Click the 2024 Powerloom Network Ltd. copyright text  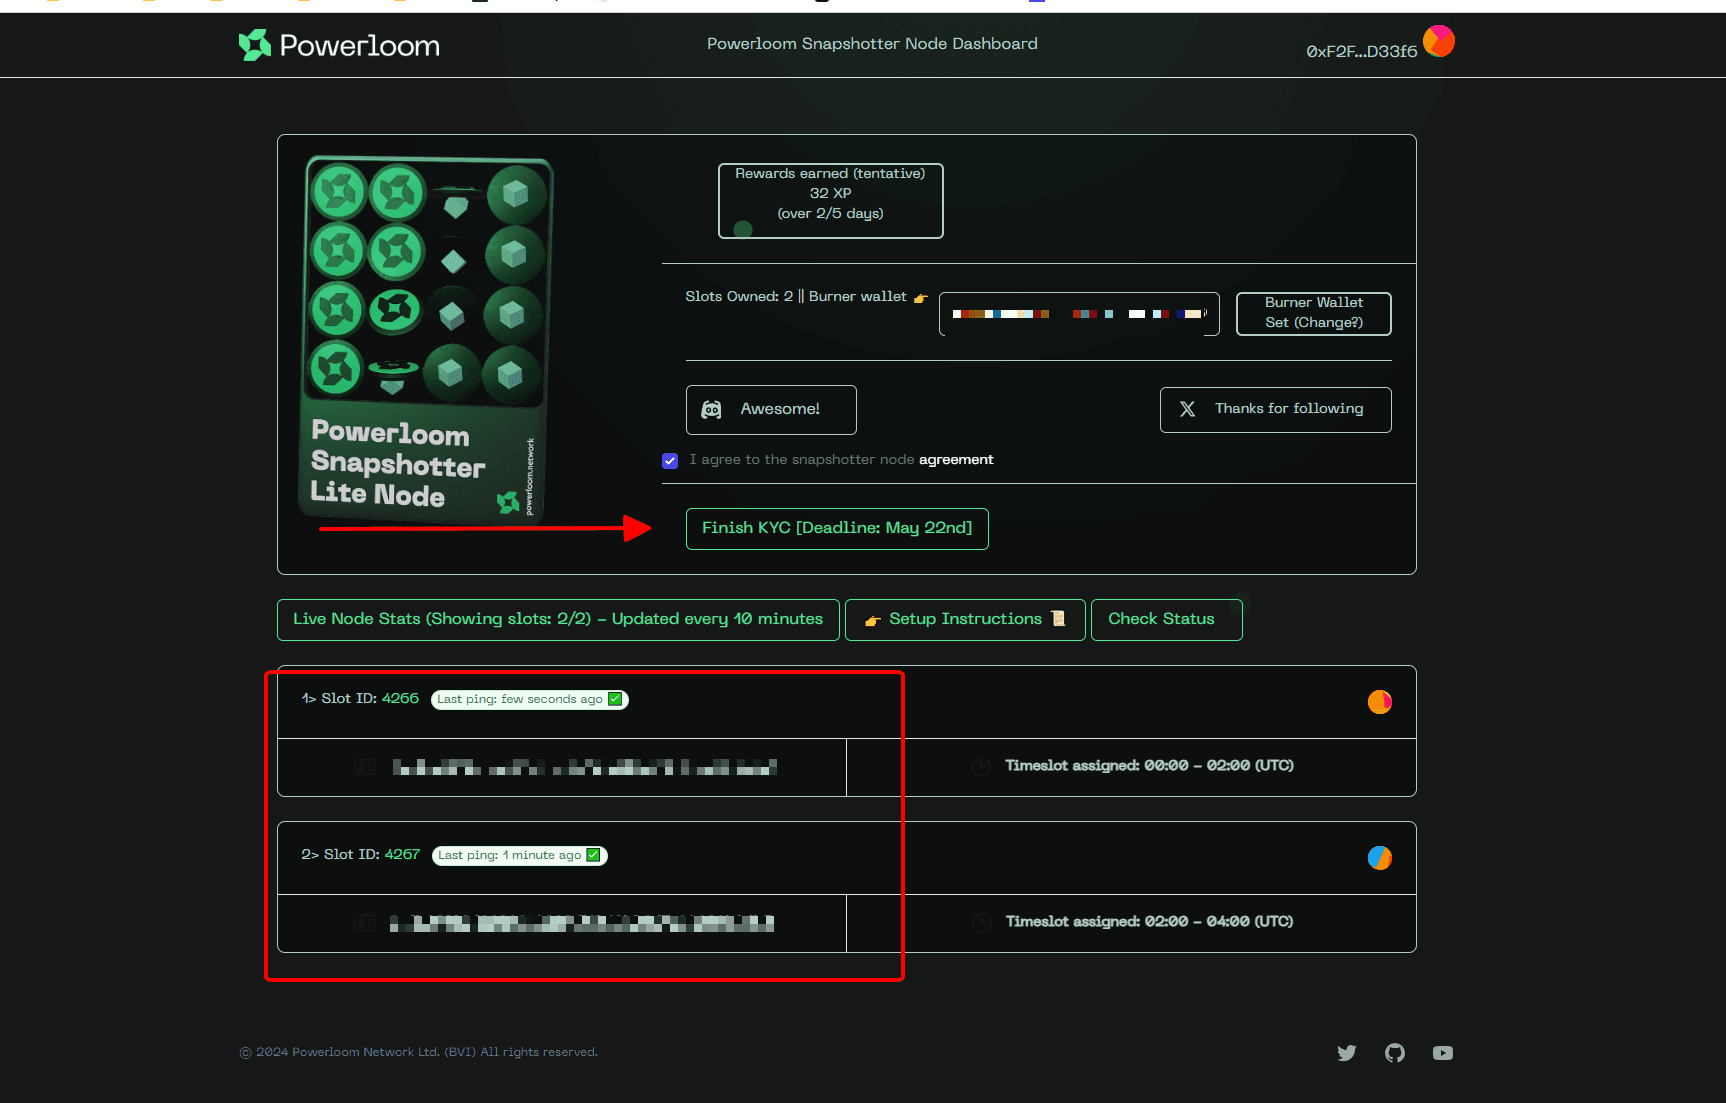418,1052
